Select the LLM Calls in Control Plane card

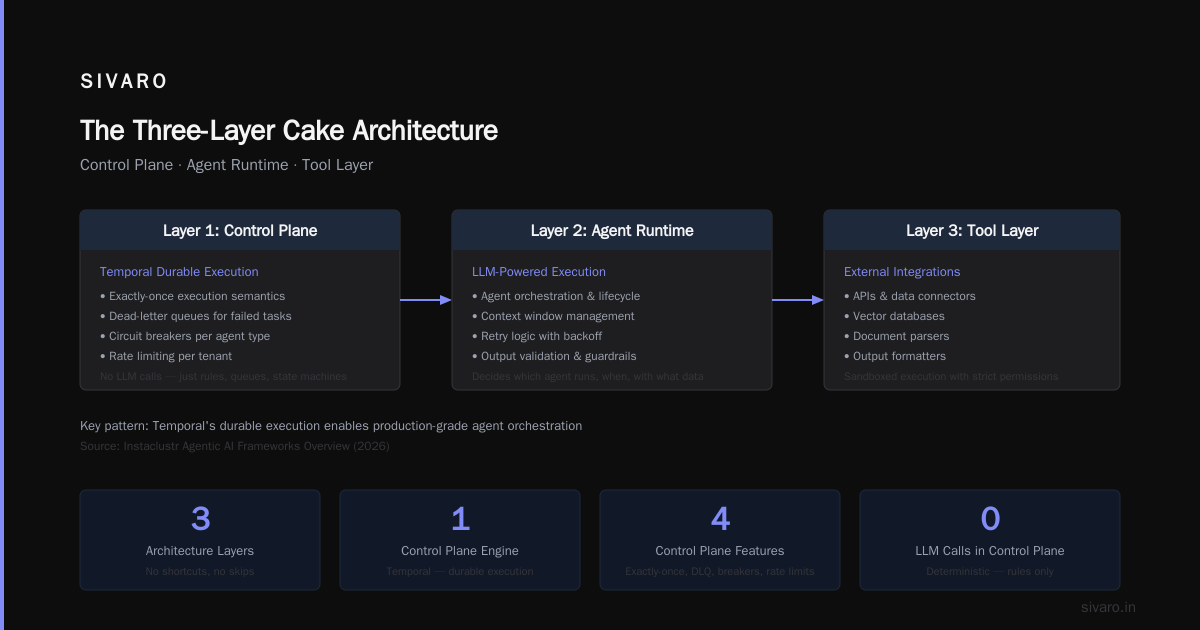(x=990, y=540)
